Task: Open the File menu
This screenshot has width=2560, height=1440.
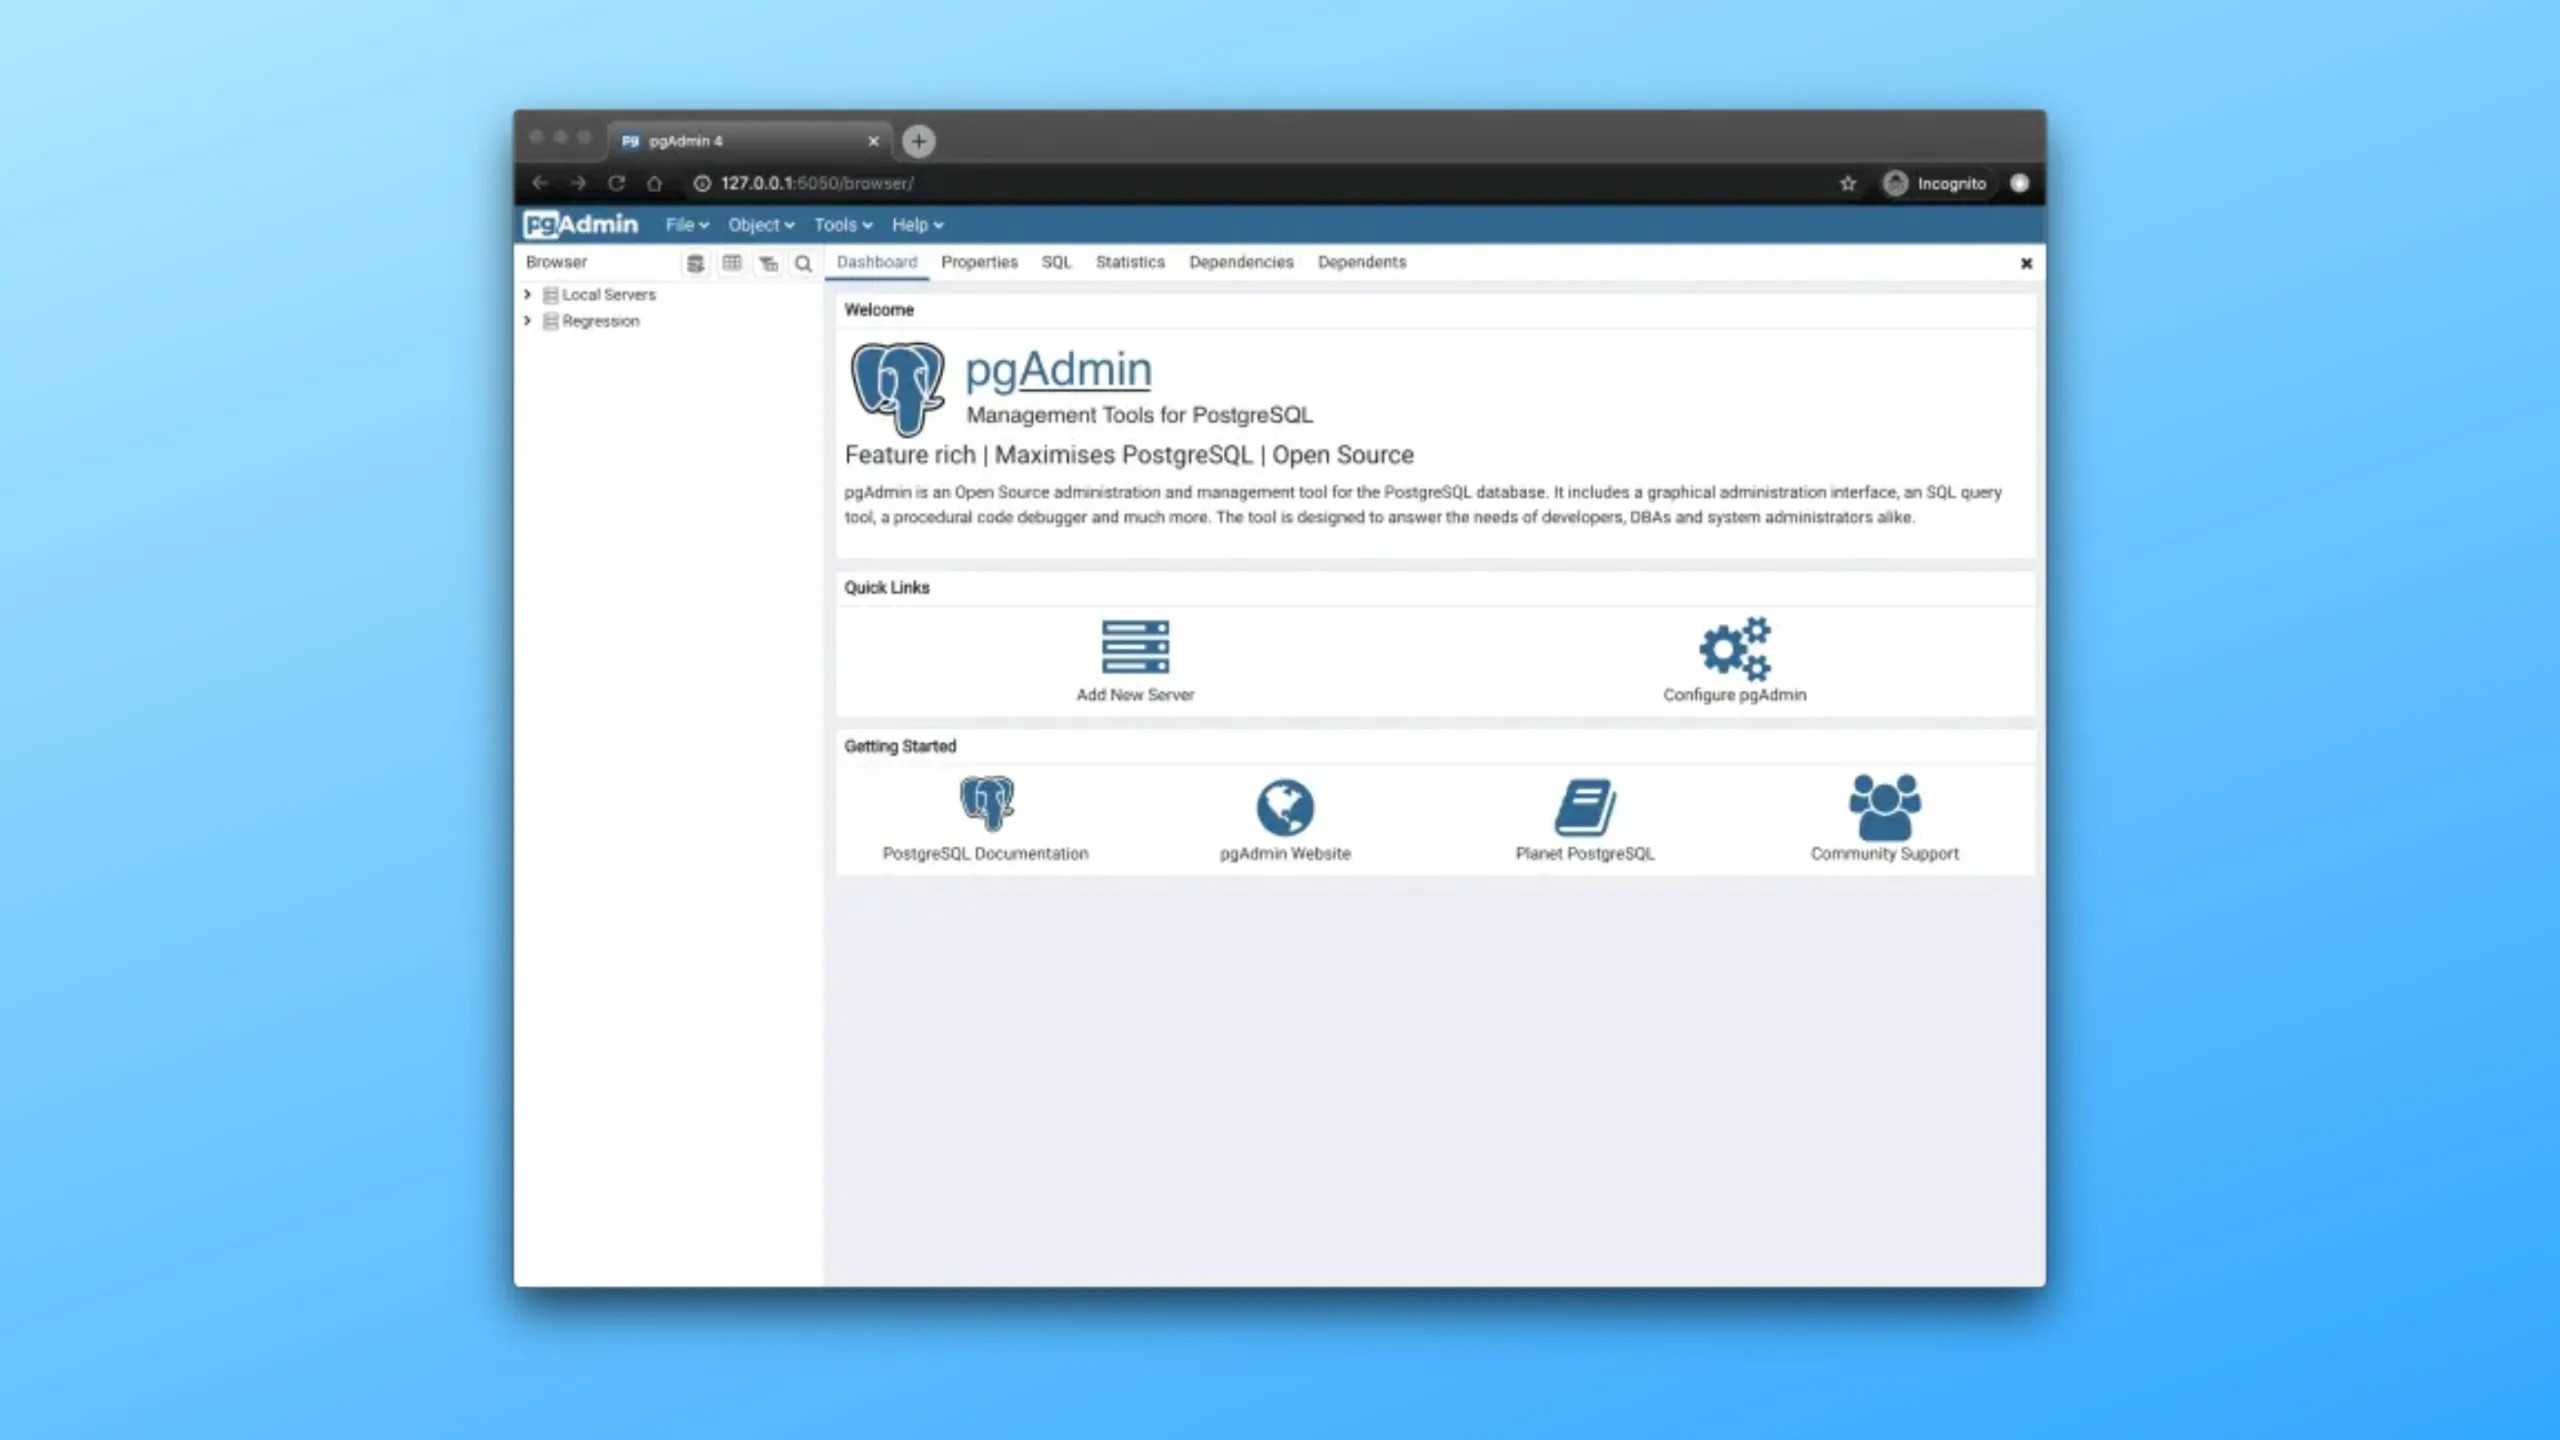Action: click(687, 225)
